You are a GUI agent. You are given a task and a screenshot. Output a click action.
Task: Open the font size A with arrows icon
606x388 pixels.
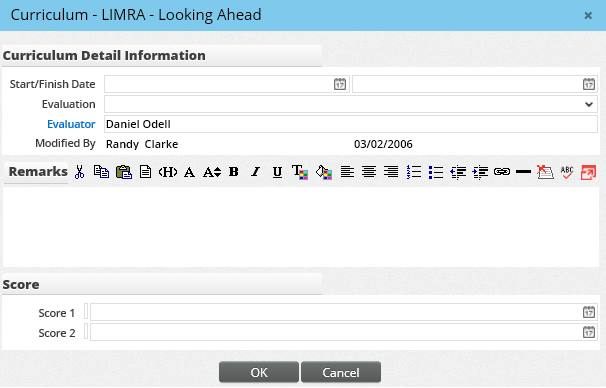212,172
